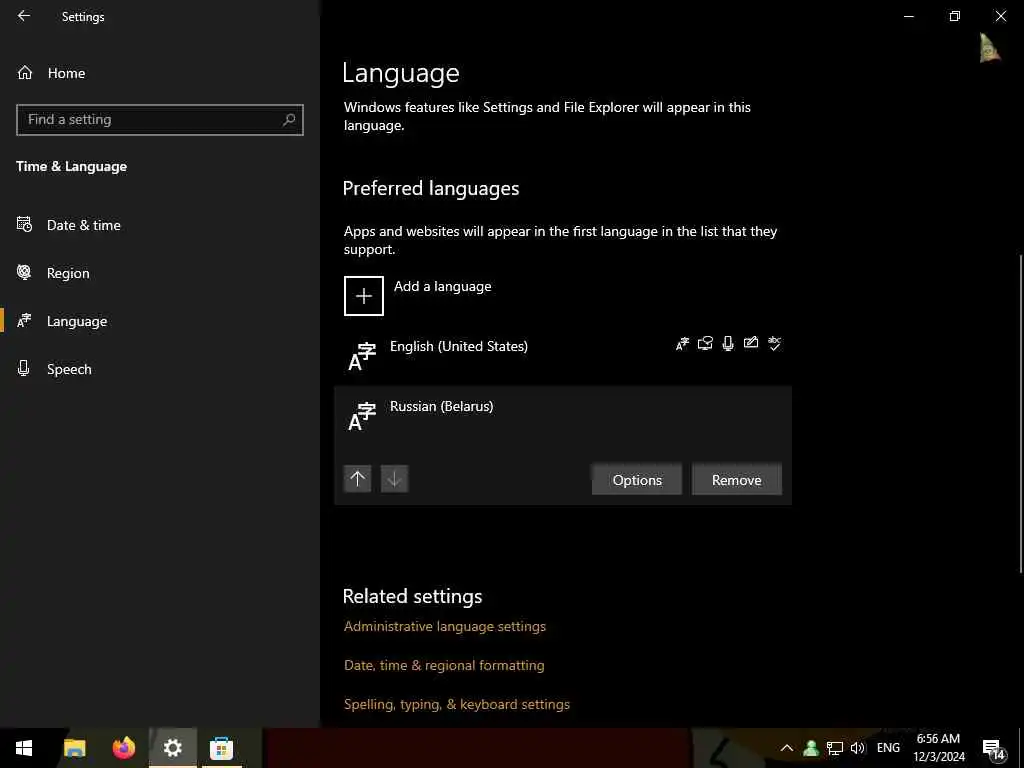Click the settings page vertical scrollbar
This screenshot has height=768, width=1024.
(x=1021, y=415)
